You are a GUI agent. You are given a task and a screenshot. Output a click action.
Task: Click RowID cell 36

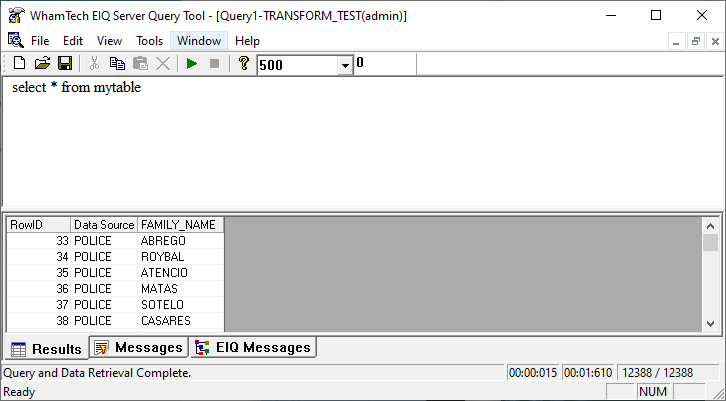pos(38,288)
